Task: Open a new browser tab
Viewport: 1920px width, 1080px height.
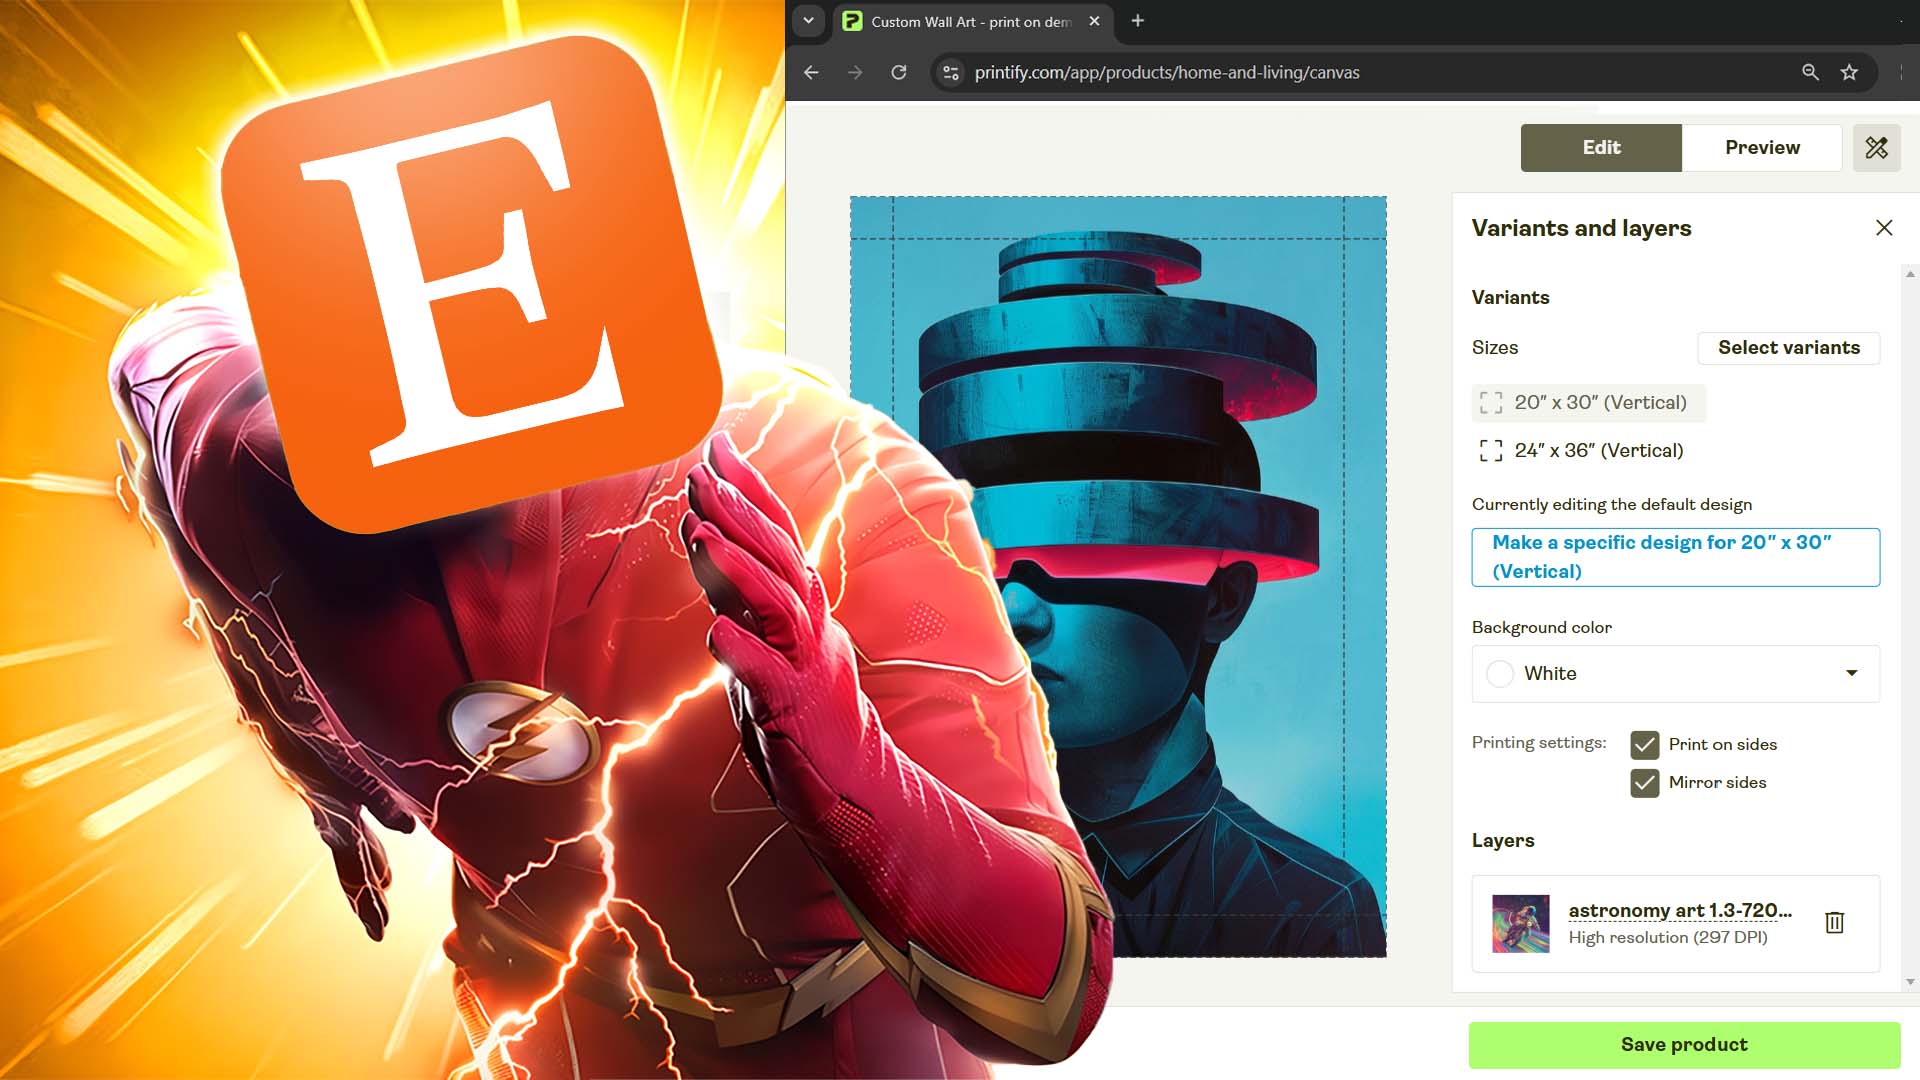Action: [1137, 21]
